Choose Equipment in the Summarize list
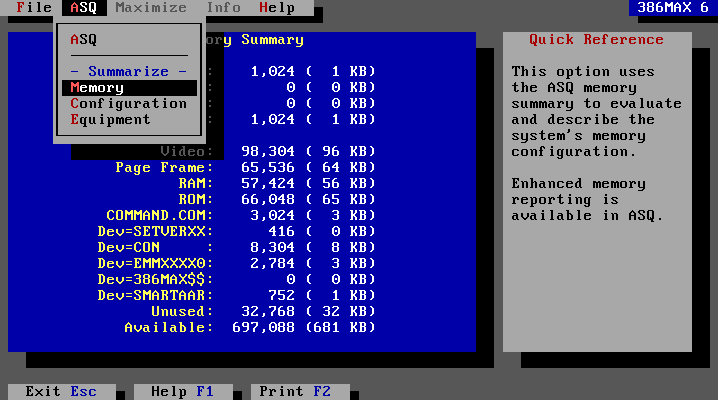 [x=110, y=120]
